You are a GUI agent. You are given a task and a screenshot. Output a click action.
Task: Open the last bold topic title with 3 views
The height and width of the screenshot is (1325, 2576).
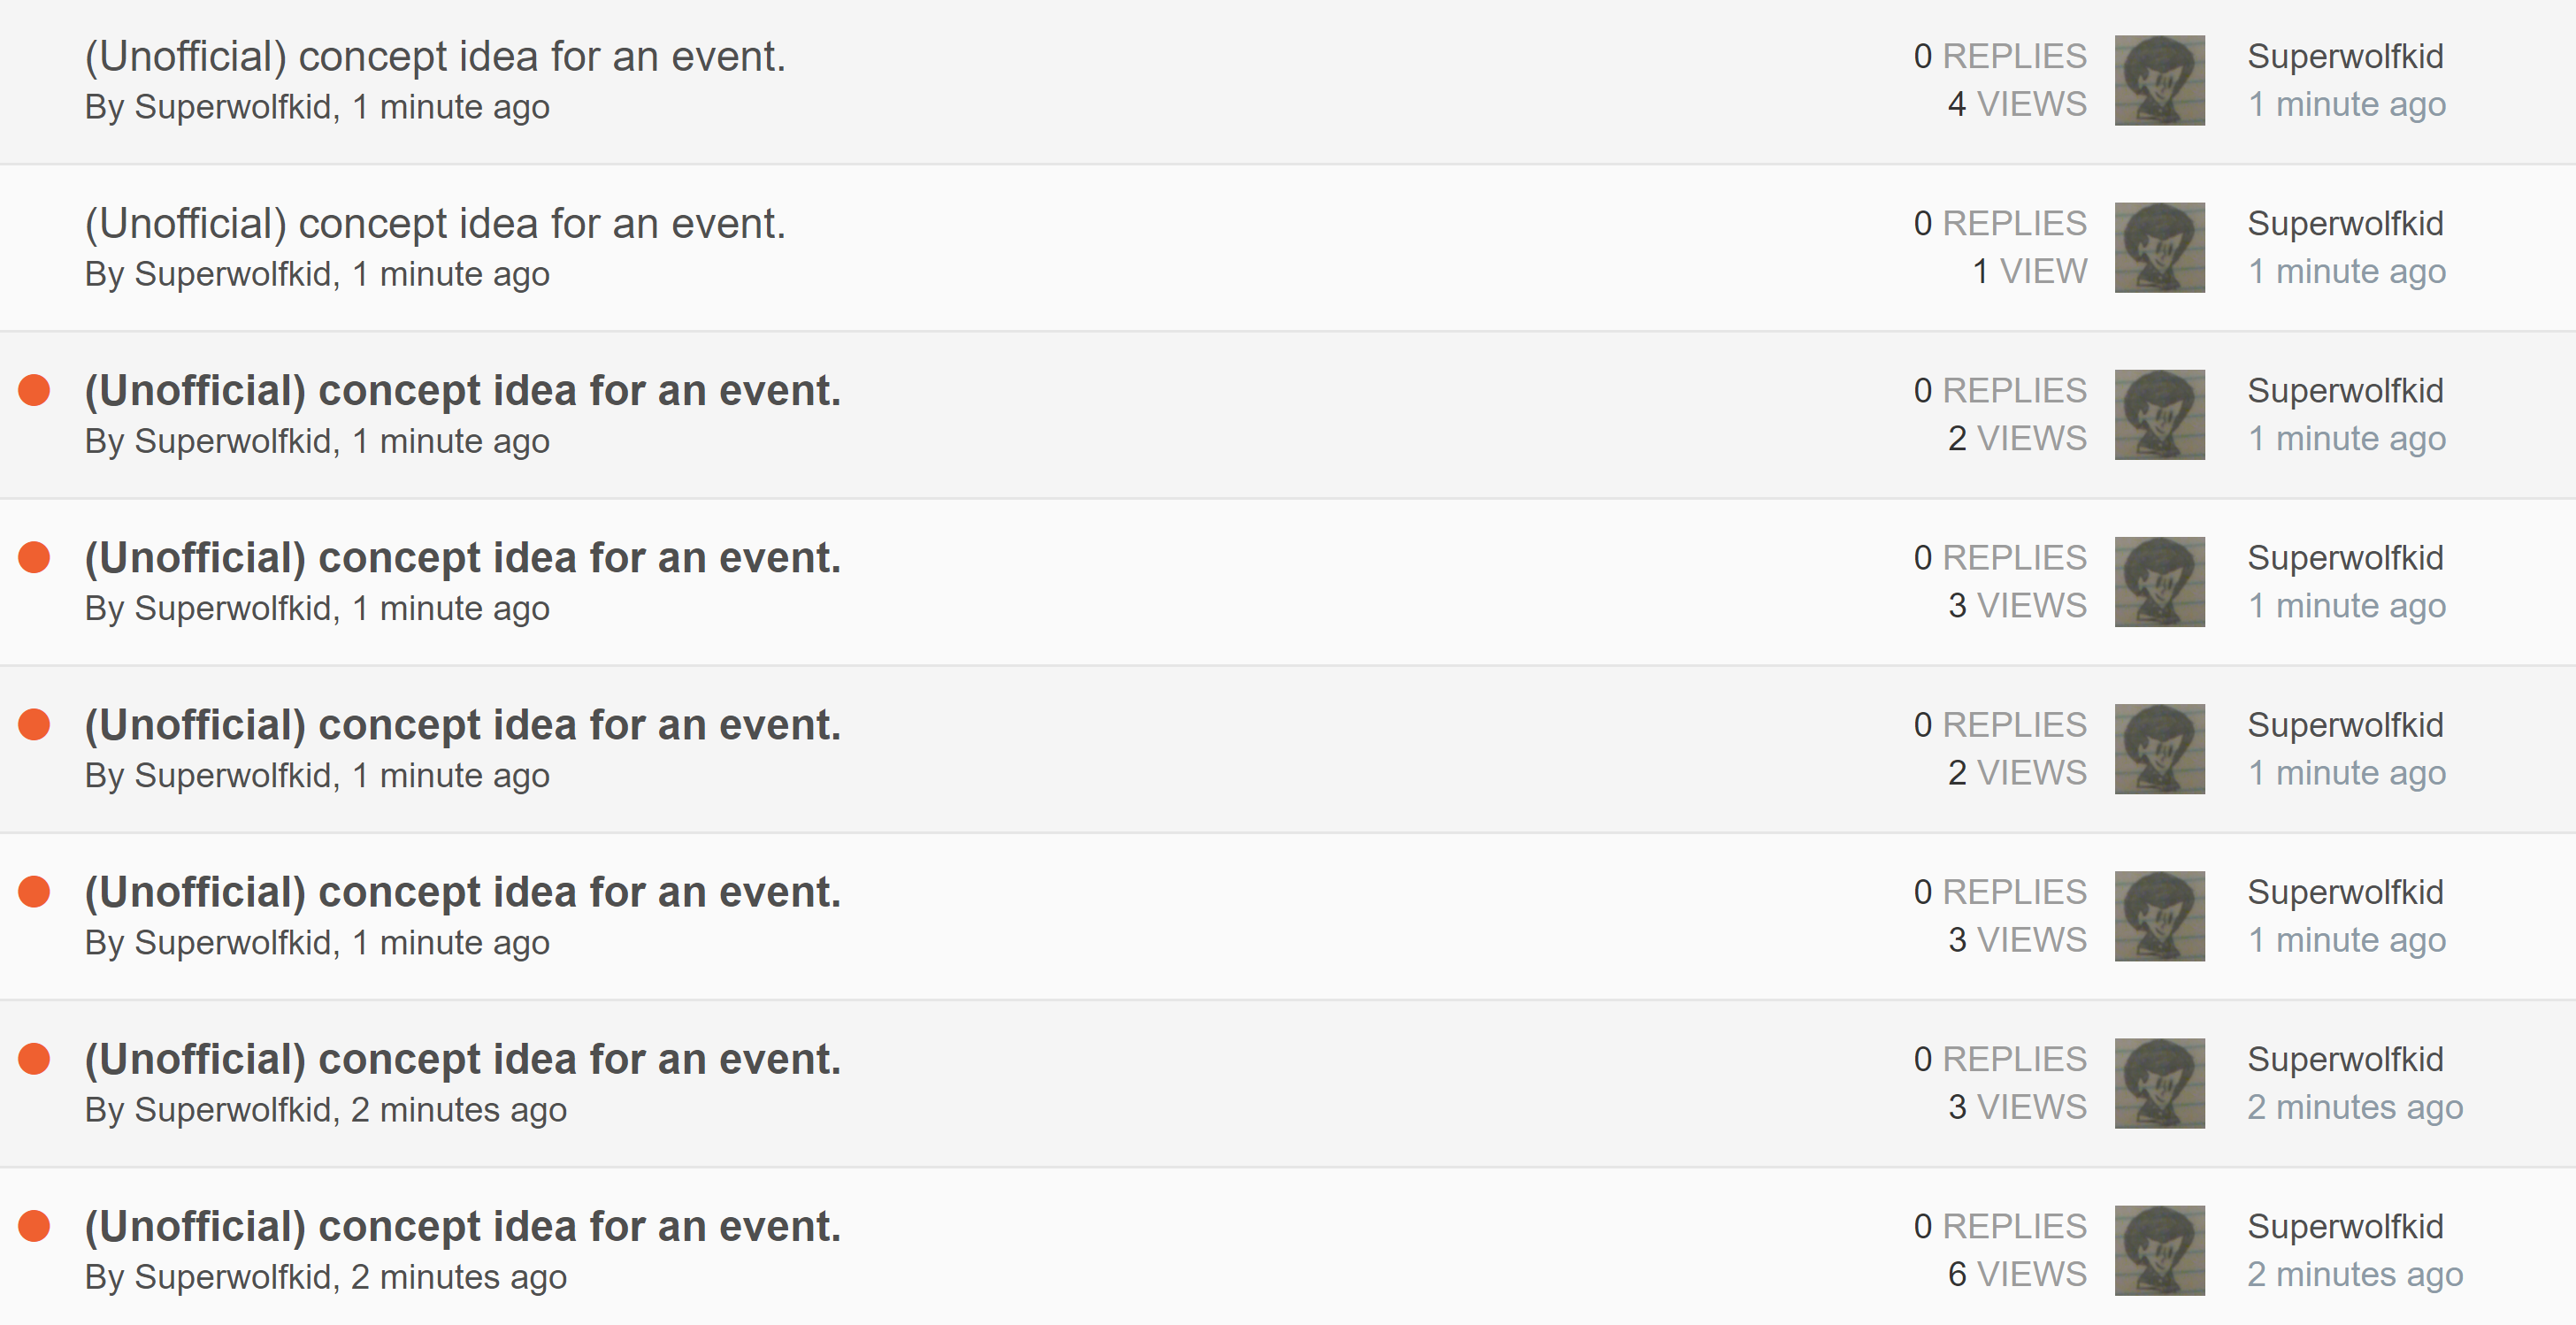[462, 1060]
